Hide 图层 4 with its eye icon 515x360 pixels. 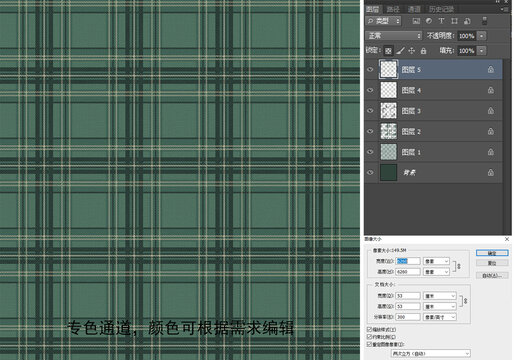click(370, 90)
